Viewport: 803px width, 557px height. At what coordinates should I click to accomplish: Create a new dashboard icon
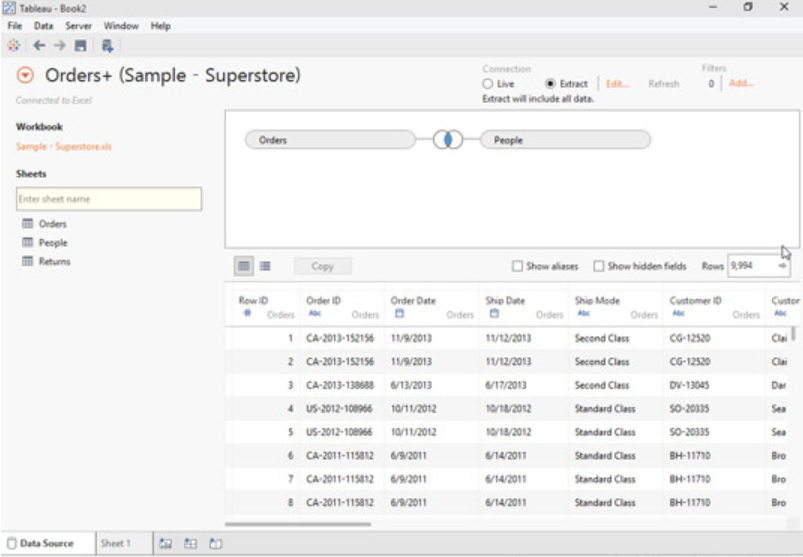click(191, 543)
